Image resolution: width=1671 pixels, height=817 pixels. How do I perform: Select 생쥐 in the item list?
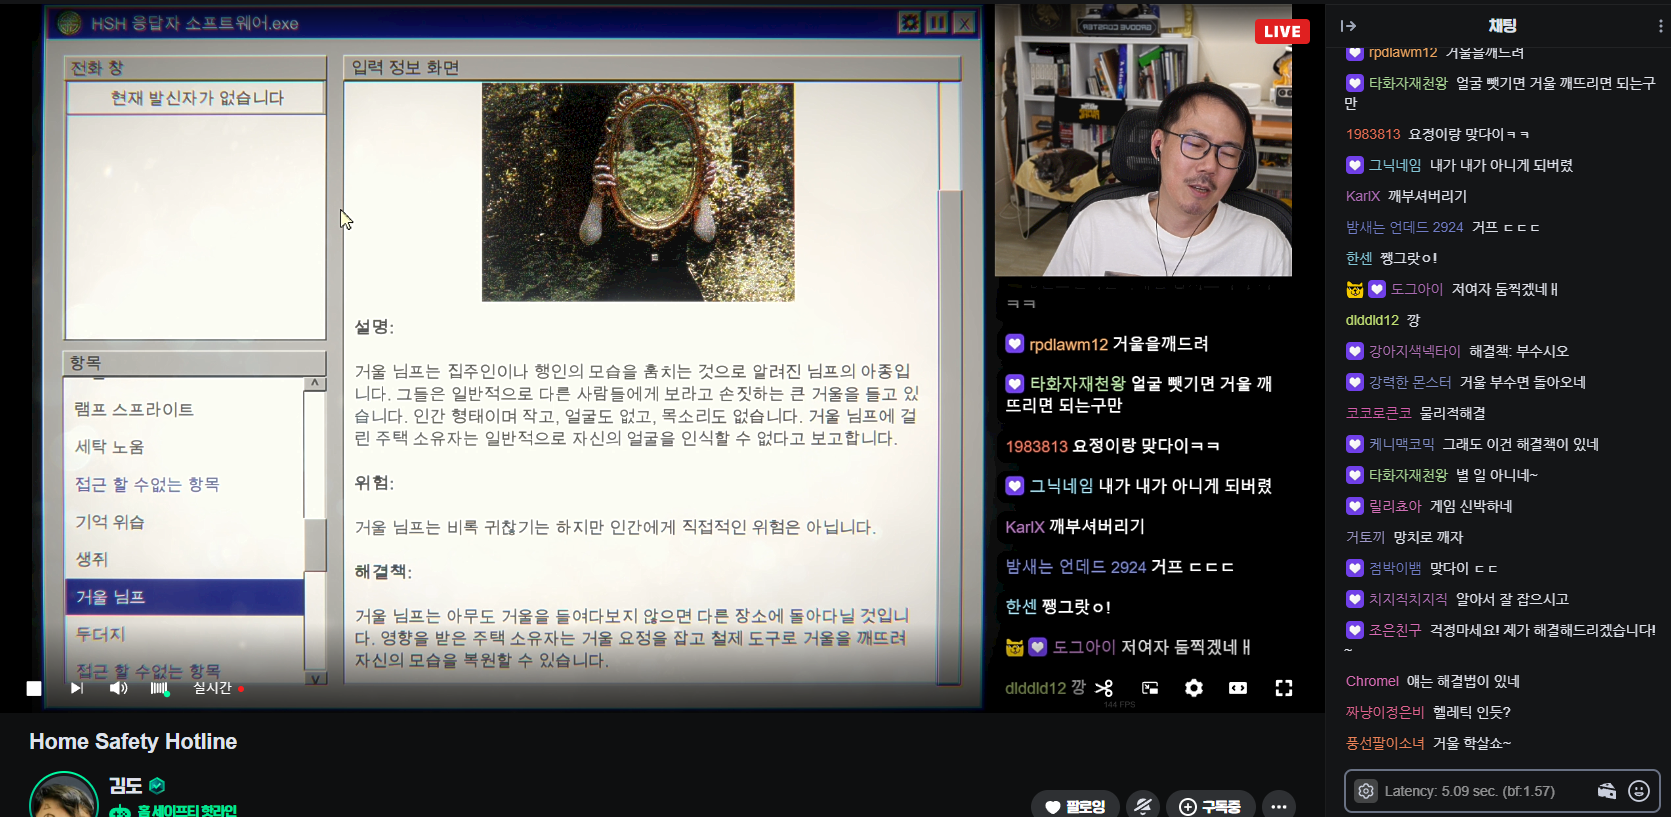click(x=92, y=559)
